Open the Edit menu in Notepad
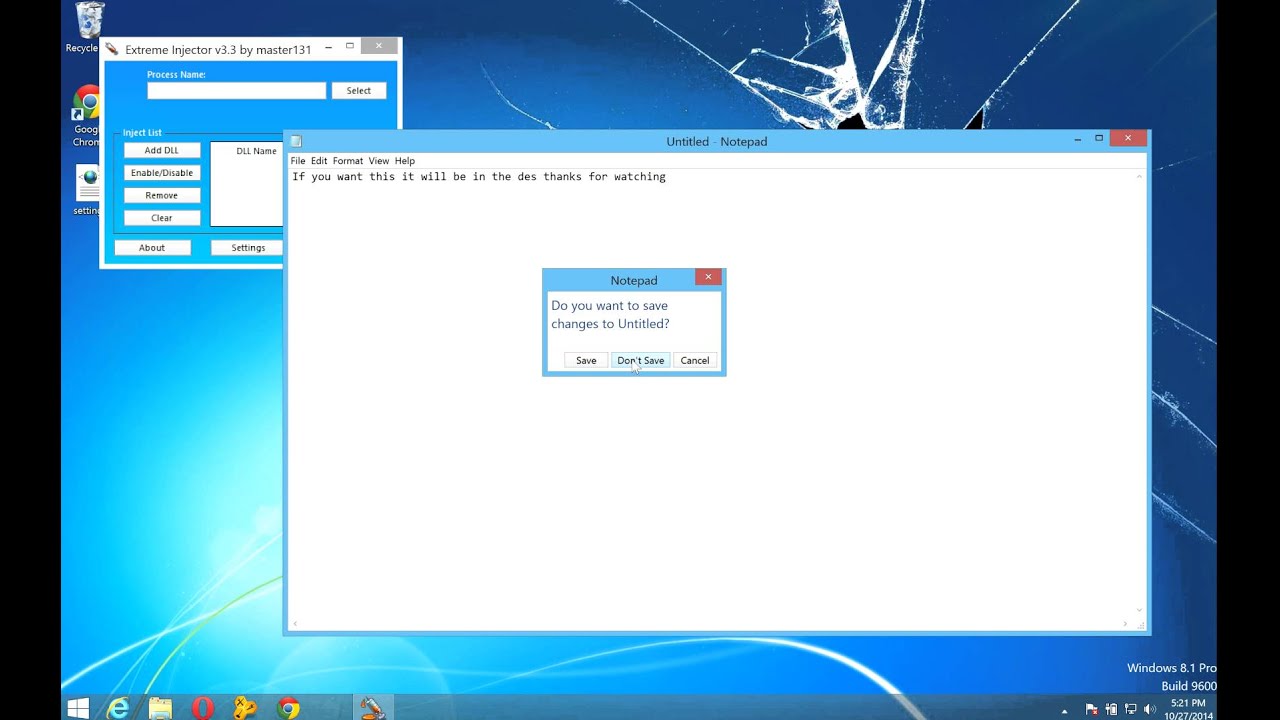This screenshot has height=720, width=1280. click(319, 161)
